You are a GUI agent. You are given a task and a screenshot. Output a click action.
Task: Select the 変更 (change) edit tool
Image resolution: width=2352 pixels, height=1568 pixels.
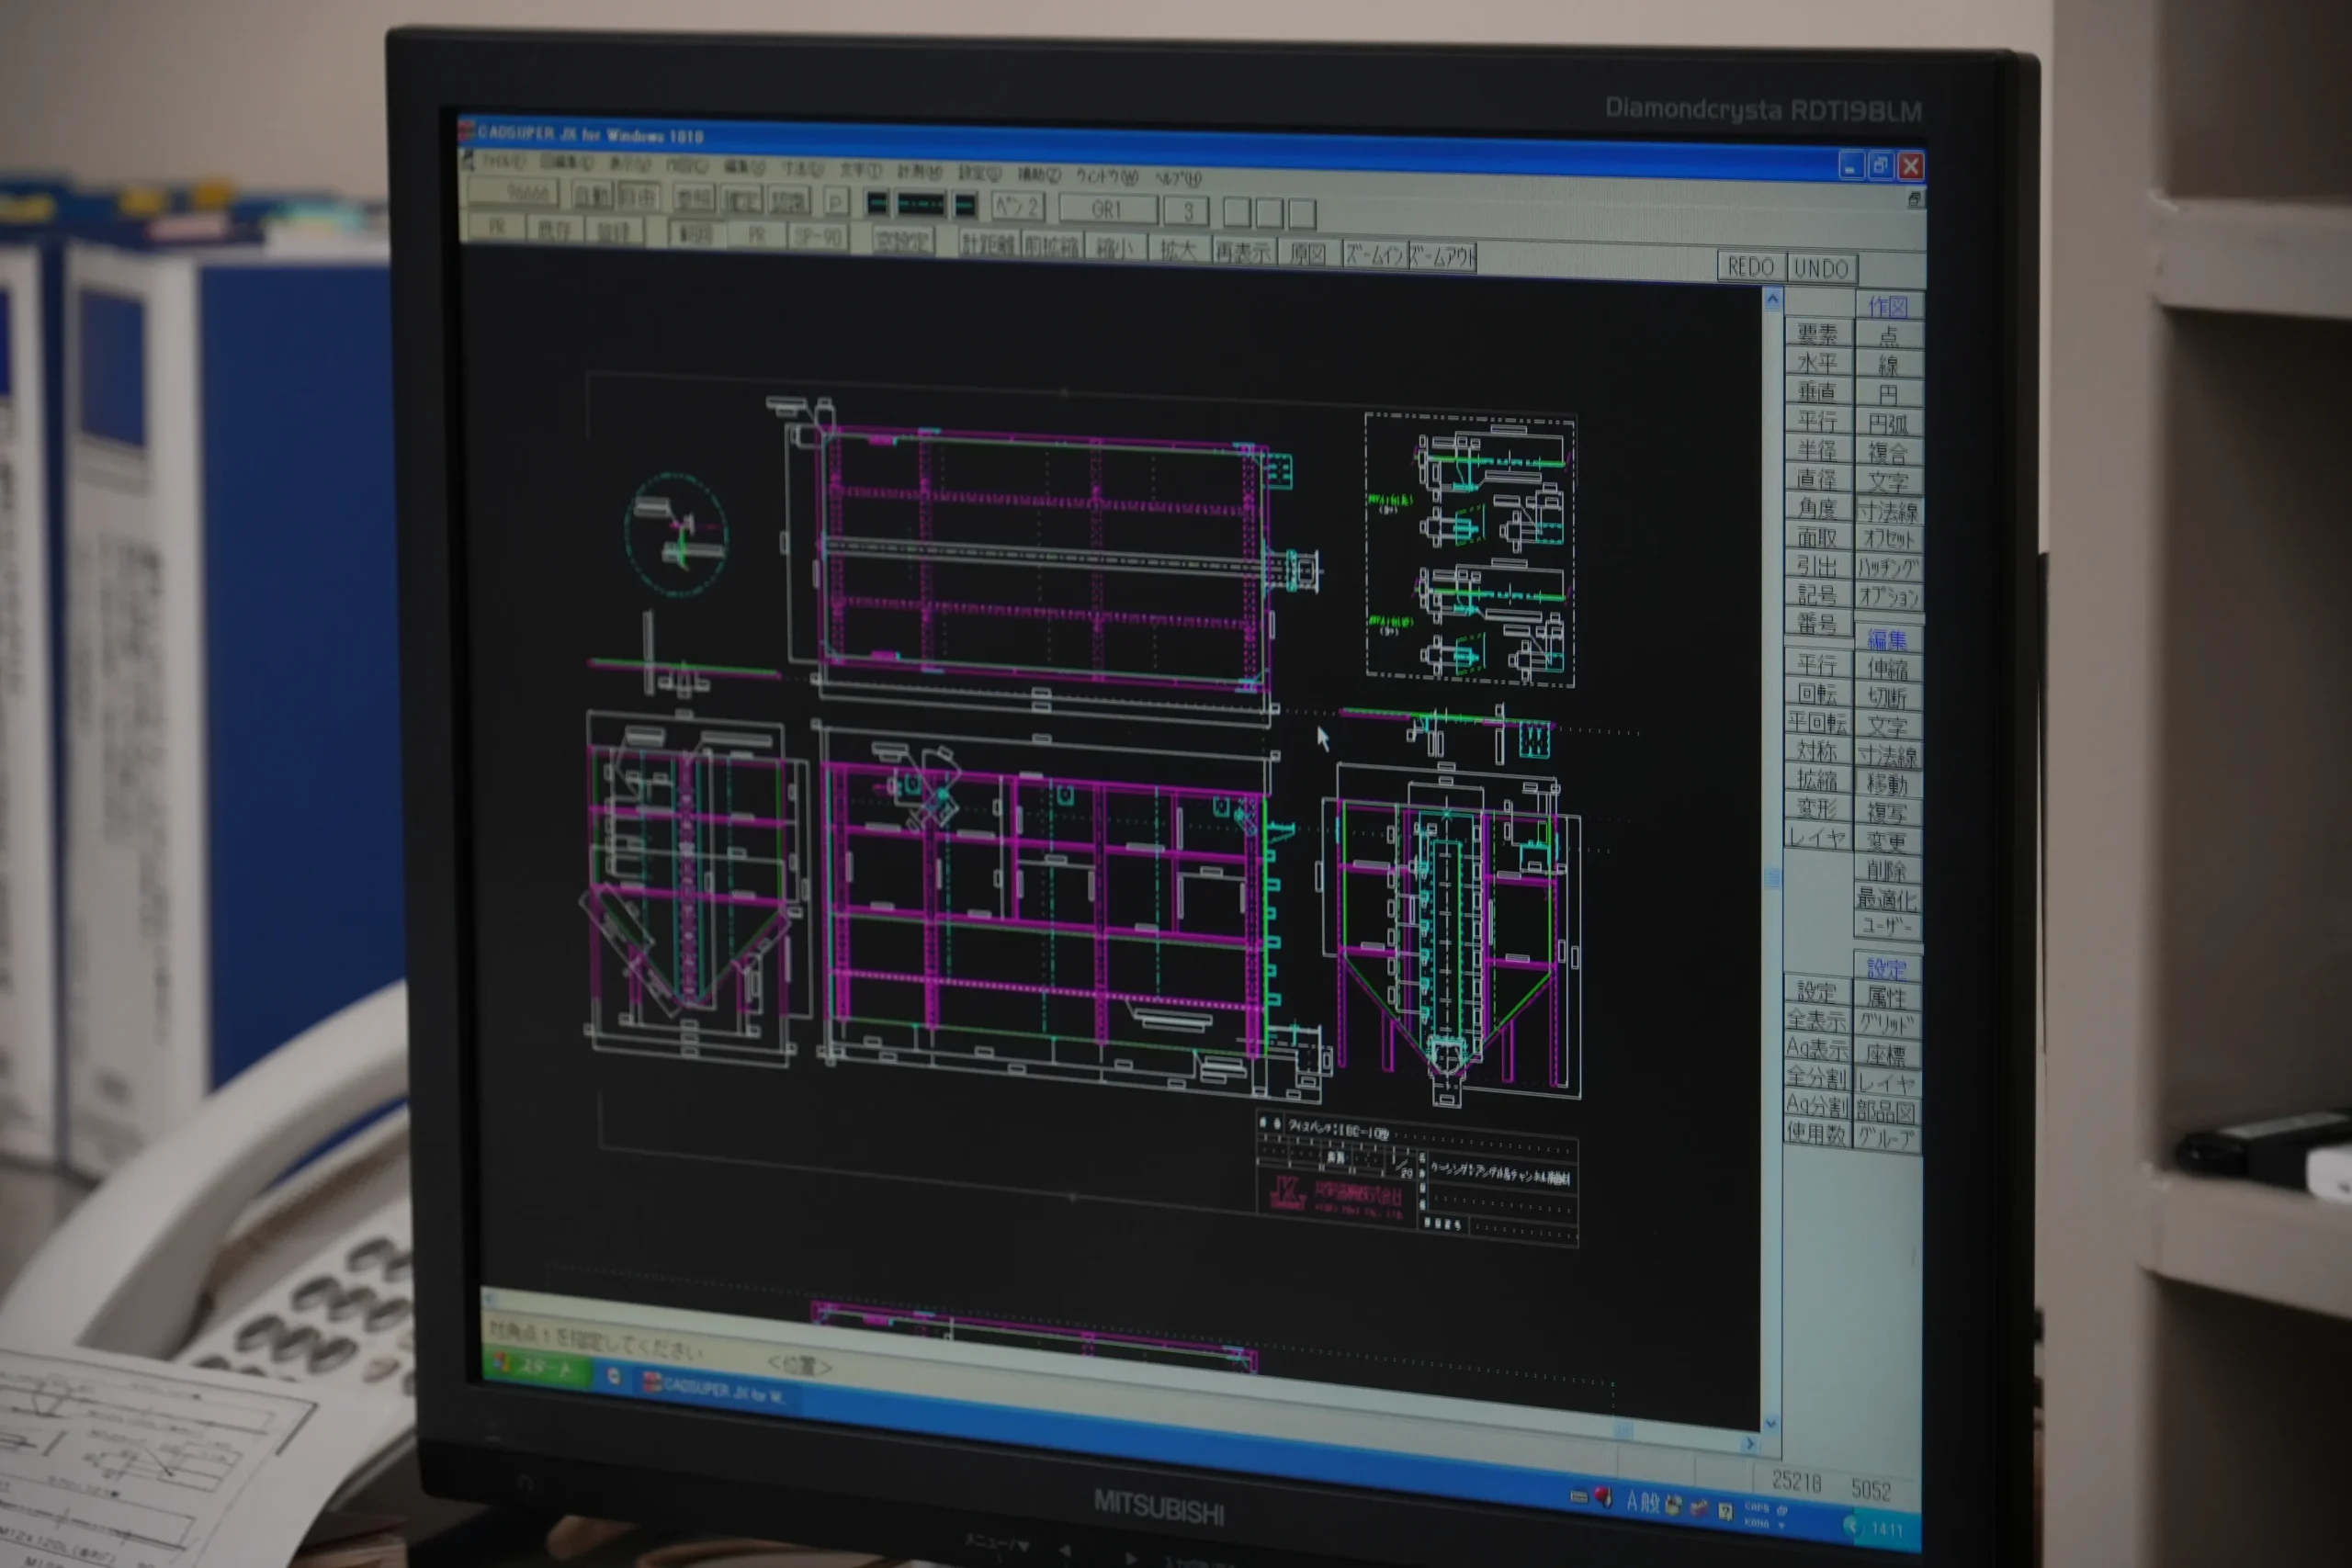click(1888, 842)
